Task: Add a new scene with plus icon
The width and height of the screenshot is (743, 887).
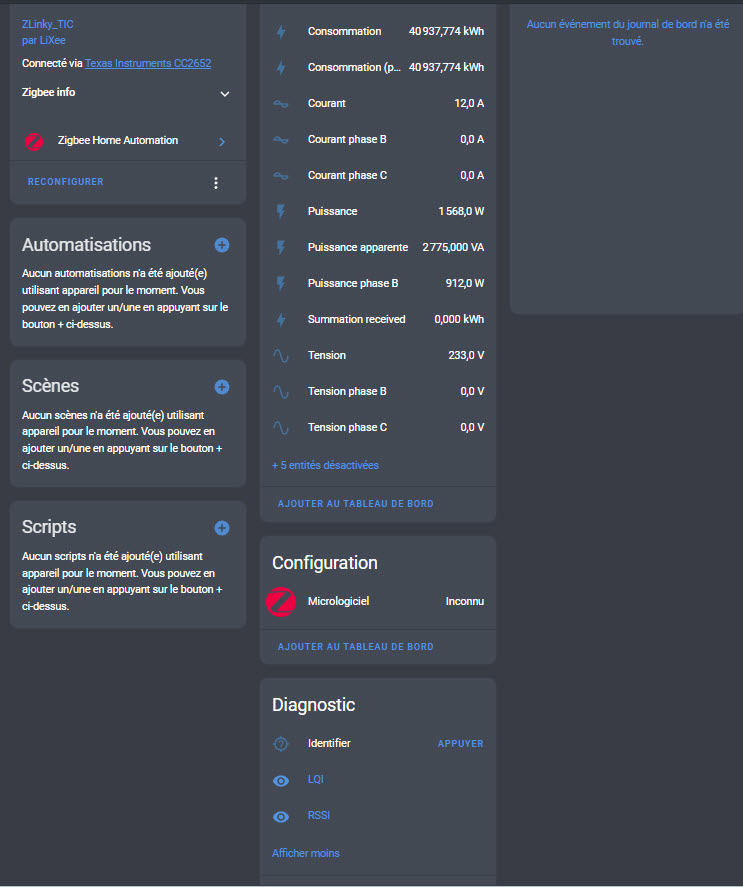Action: tap(222, 387)
